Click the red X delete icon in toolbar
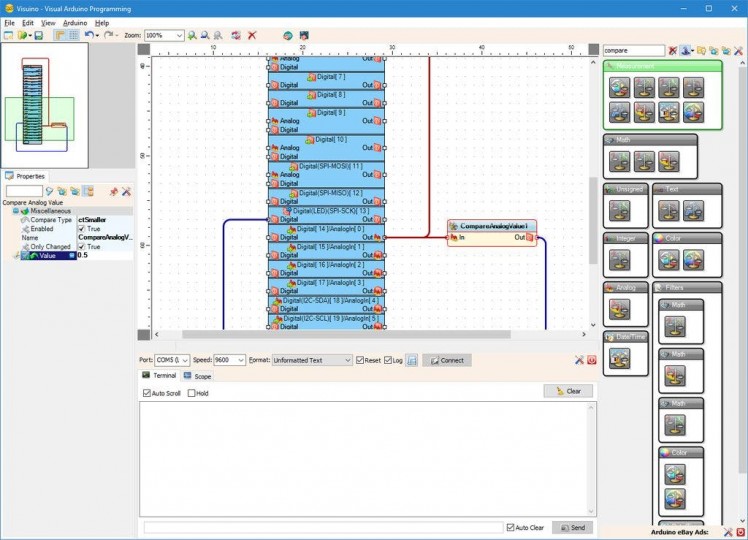This screenshot has width=748, height=540. click(252, 35)
